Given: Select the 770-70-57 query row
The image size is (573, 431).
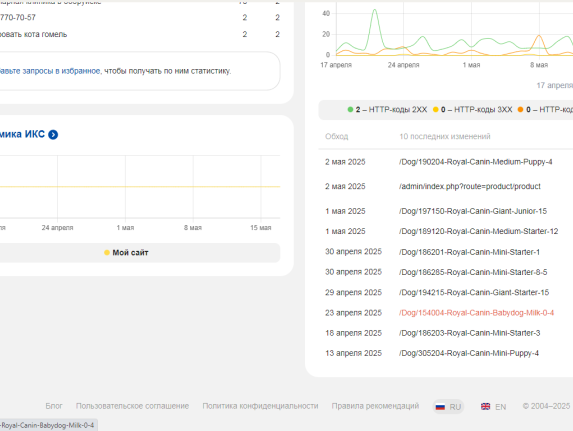Looking at the screenshot, I should coord(140,18).
